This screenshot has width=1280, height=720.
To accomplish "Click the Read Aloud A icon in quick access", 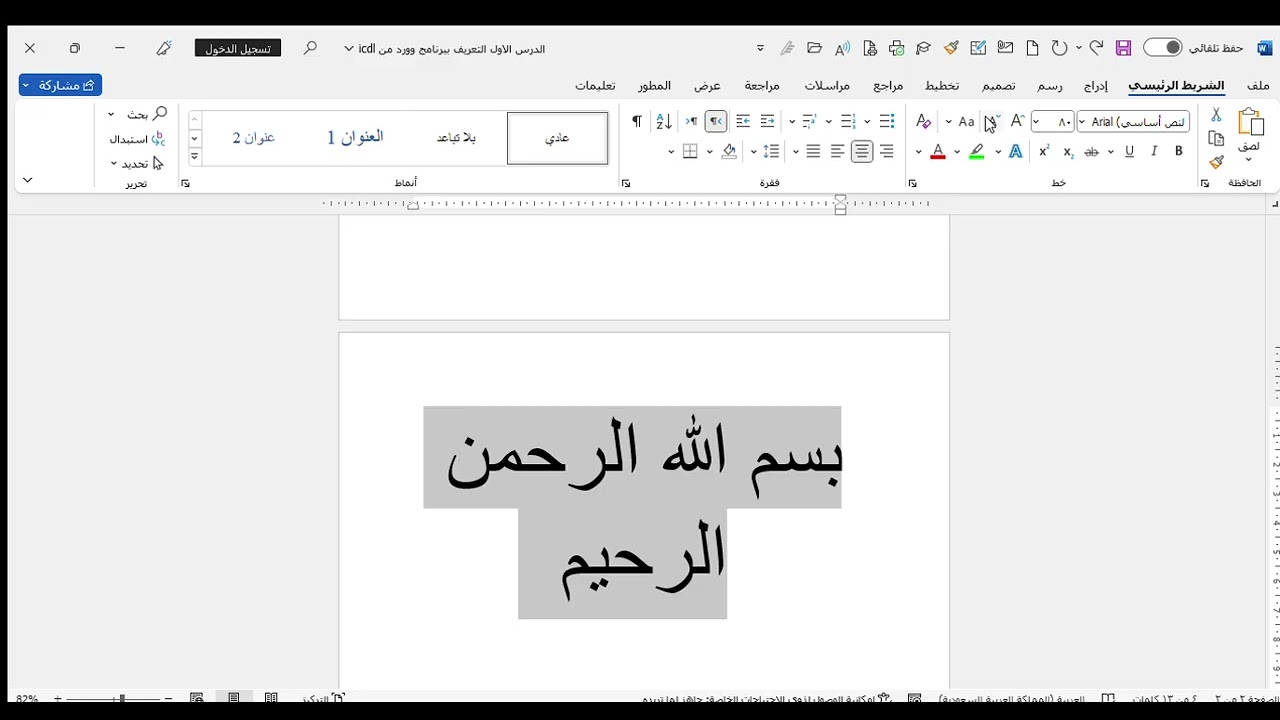I will coord(842,48).
